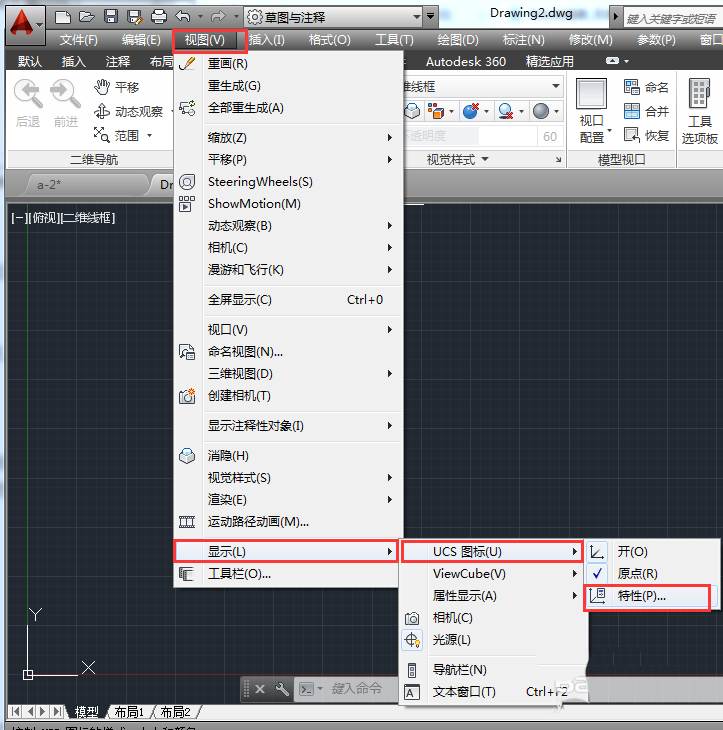Open the workspace dropdown 草图与注释

[x=333, y=18]
